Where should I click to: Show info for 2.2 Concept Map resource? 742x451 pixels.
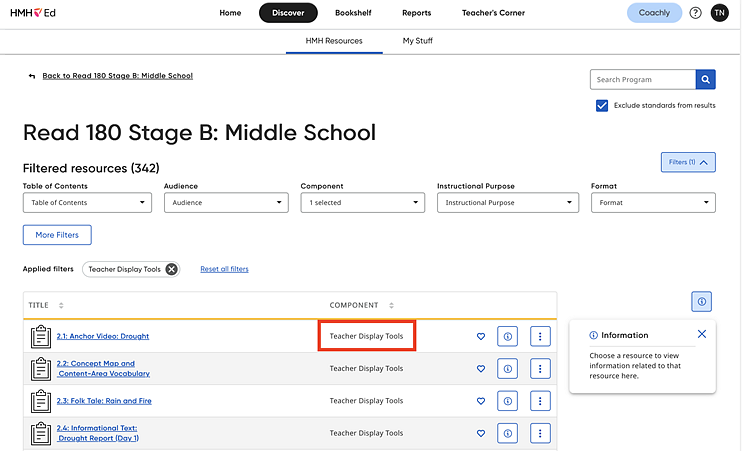507,369
